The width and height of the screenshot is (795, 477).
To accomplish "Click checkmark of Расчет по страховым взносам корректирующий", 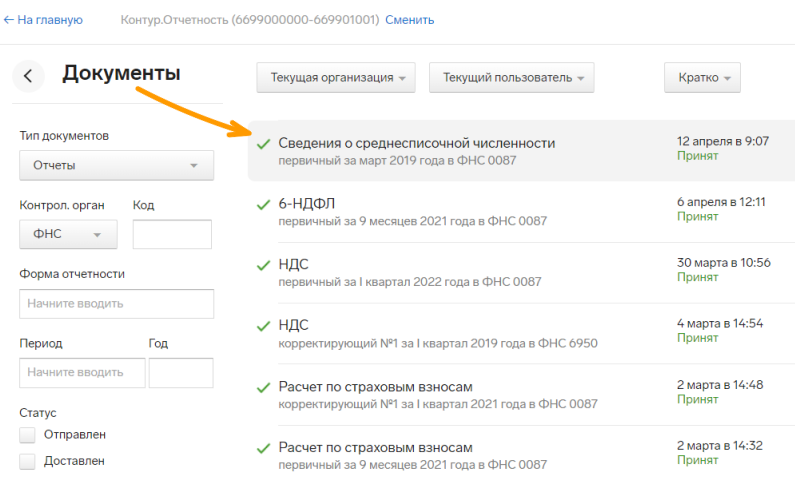I will coord(263,387).
